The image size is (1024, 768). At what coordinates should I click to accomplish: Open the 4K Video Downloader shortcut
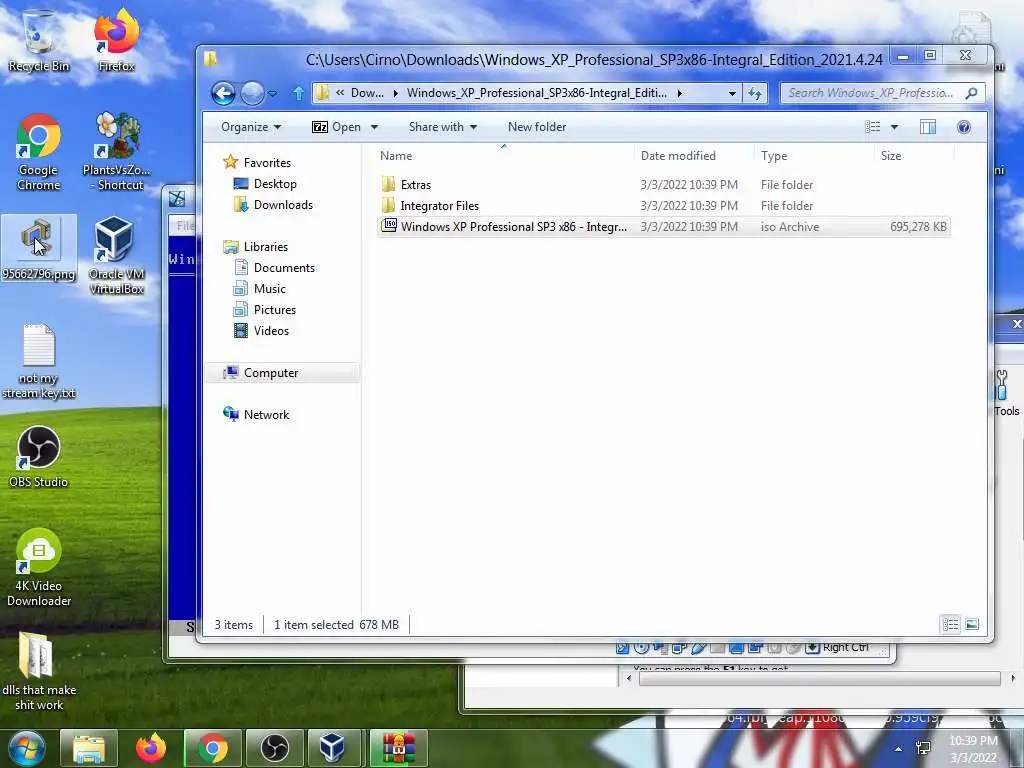(39, 568)
